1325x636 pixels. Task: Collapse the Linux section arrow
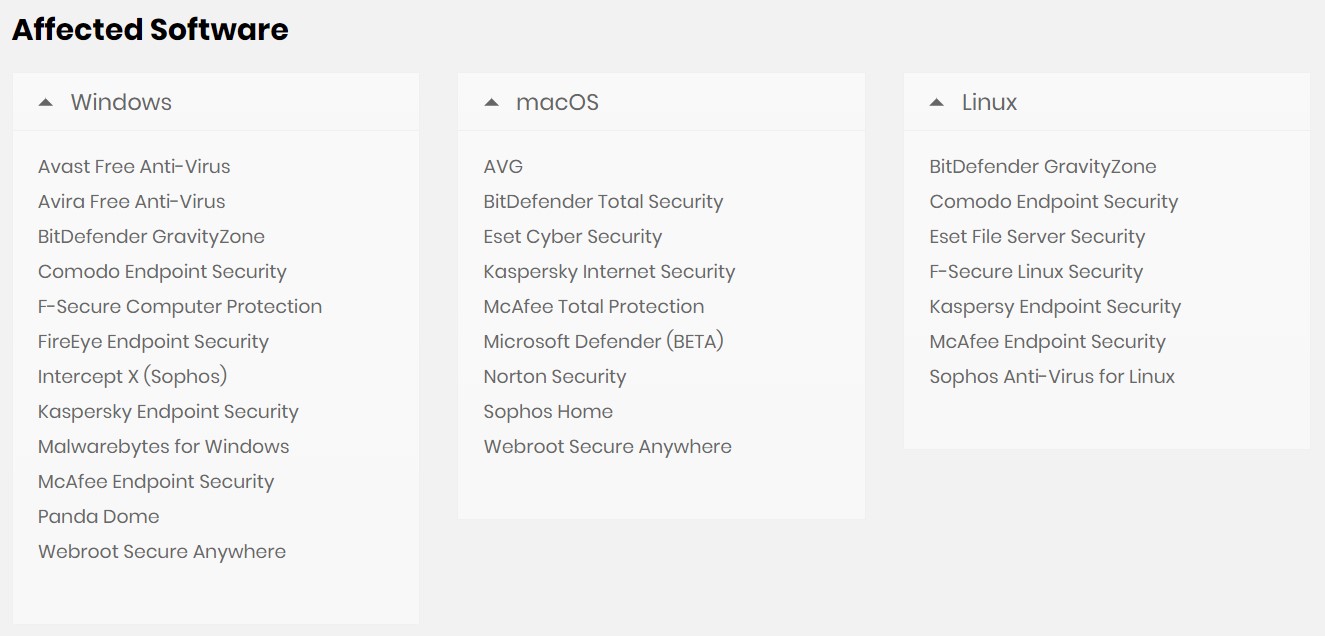point(936,102)
